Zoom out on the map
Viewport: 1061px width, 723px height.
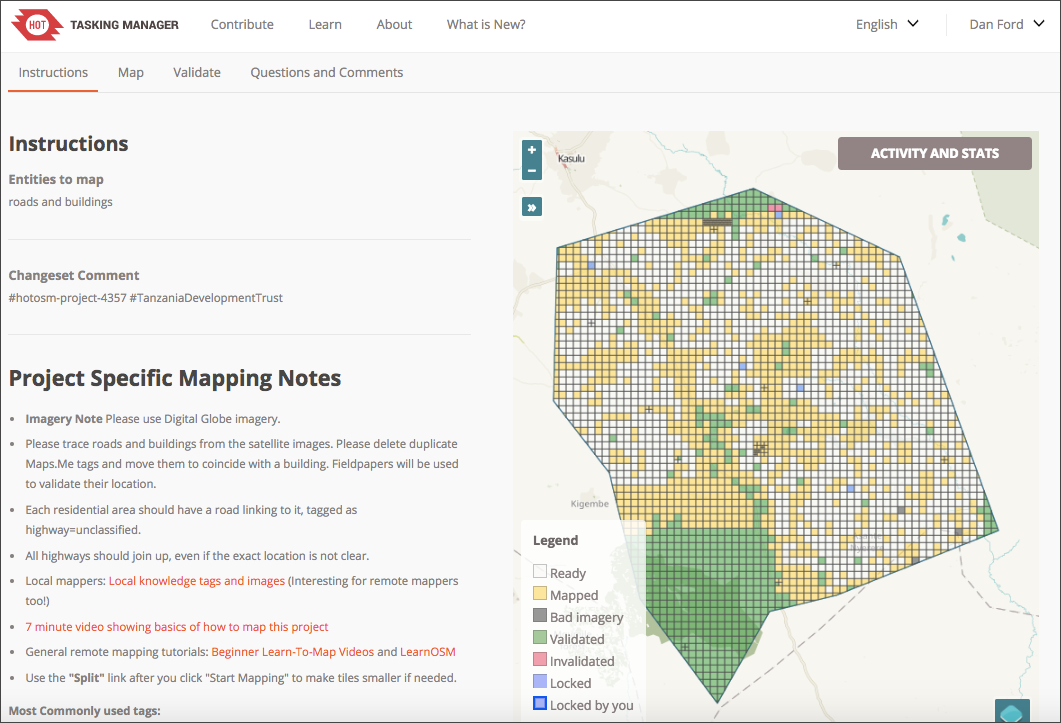click(531, 171)
